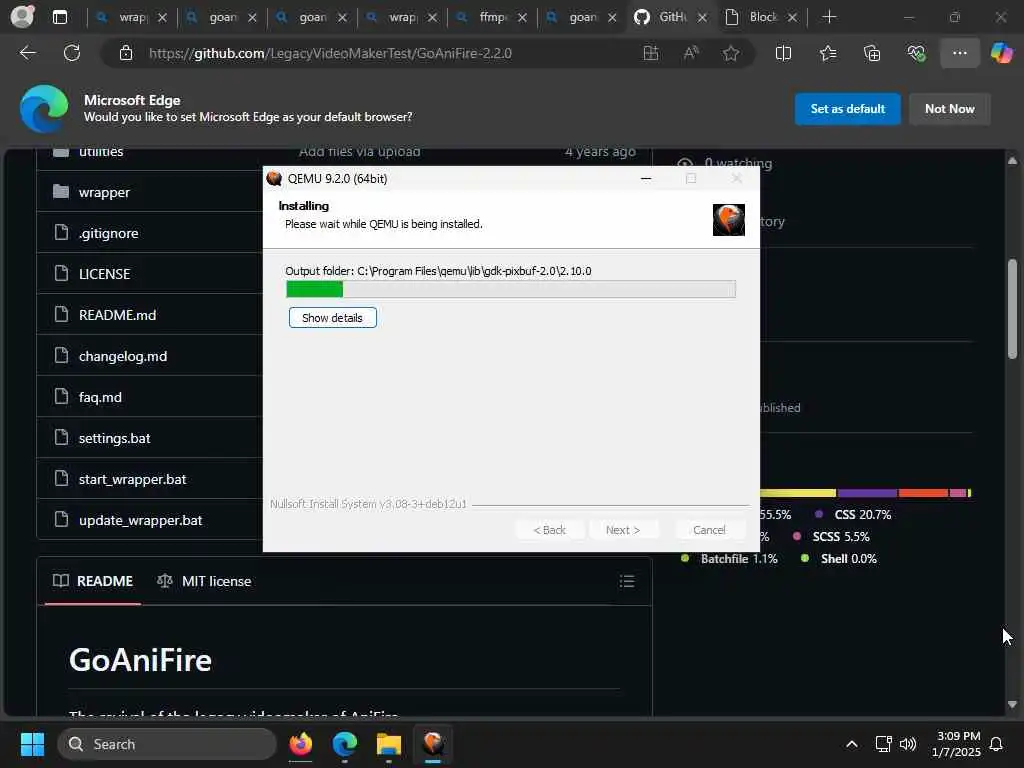Show hidden system tray icons
1024x768 pixels.
coord(852,744)
